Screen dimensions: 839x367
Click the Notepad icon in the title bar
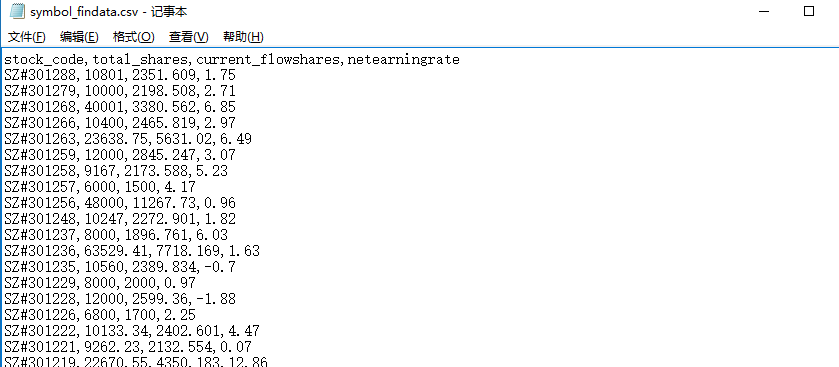[x=18, y=12]
